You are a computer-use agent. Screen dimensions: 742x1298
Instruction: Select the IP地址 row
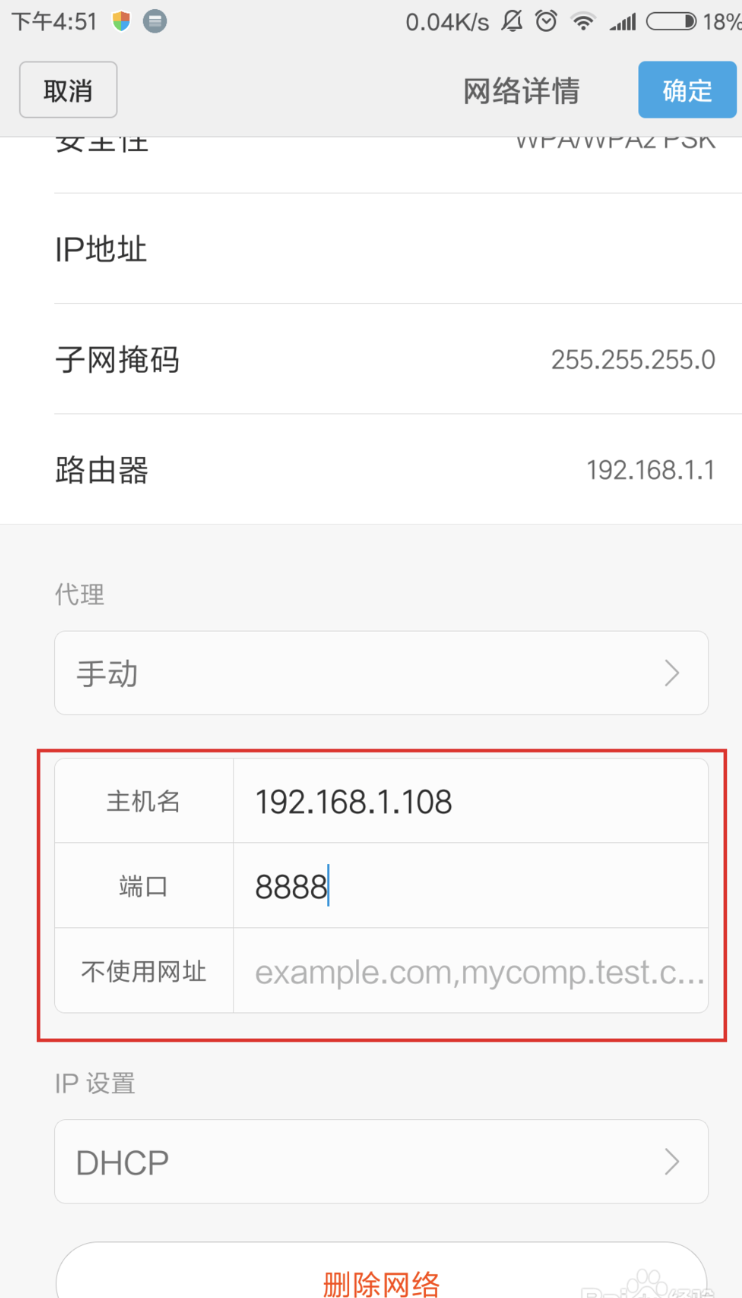tap(385, 249)
